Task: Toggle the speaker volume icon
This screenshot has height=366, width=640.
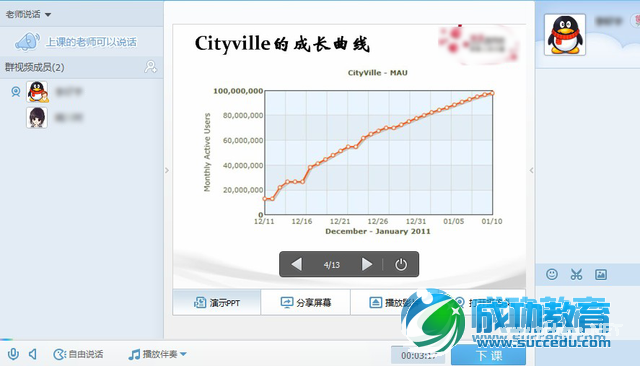Action: click(x=33, y=354)
